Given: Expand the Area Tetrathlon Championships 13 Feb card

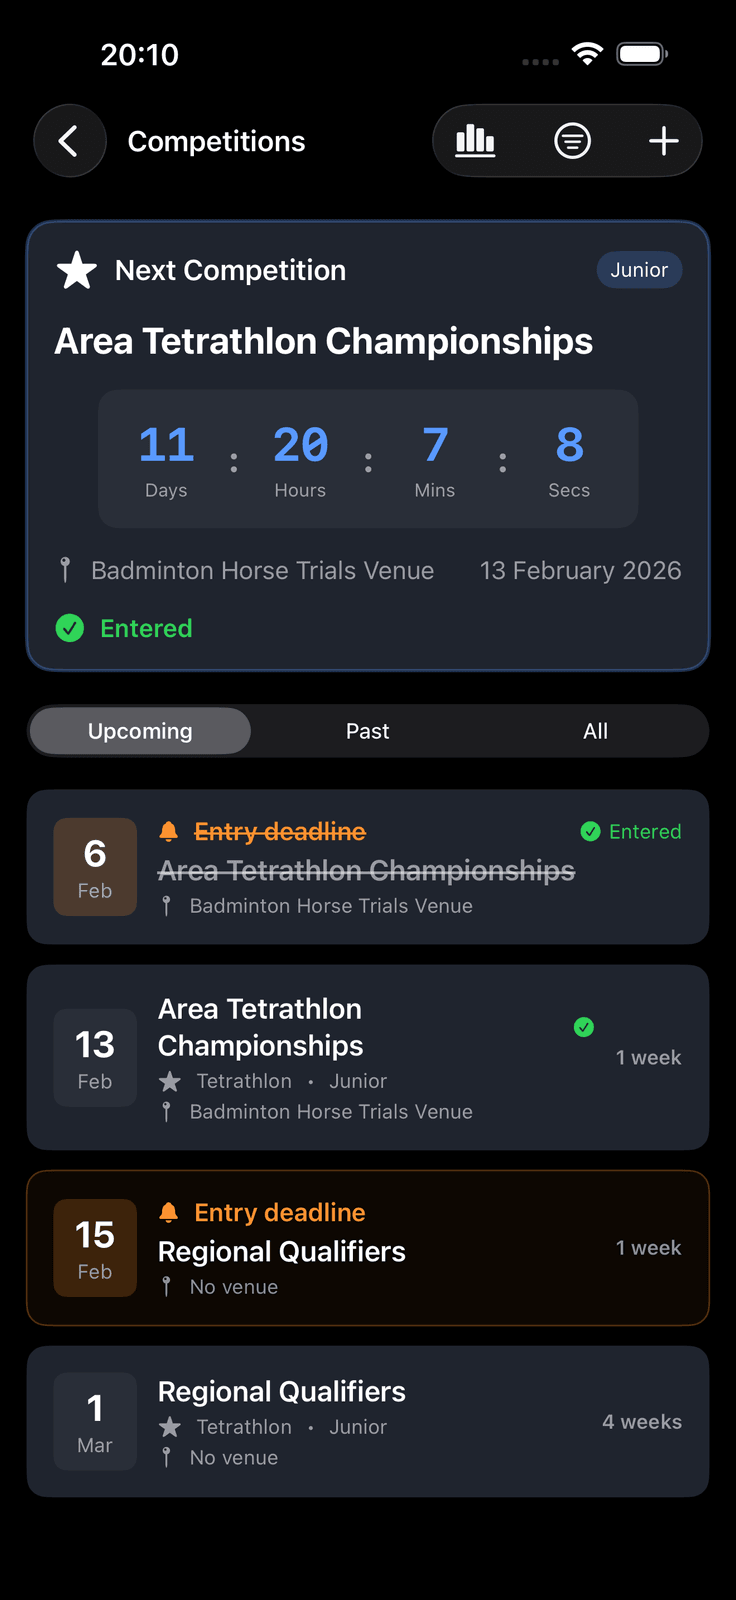Looking at the screenshot, I should [x=368, y=1056].
